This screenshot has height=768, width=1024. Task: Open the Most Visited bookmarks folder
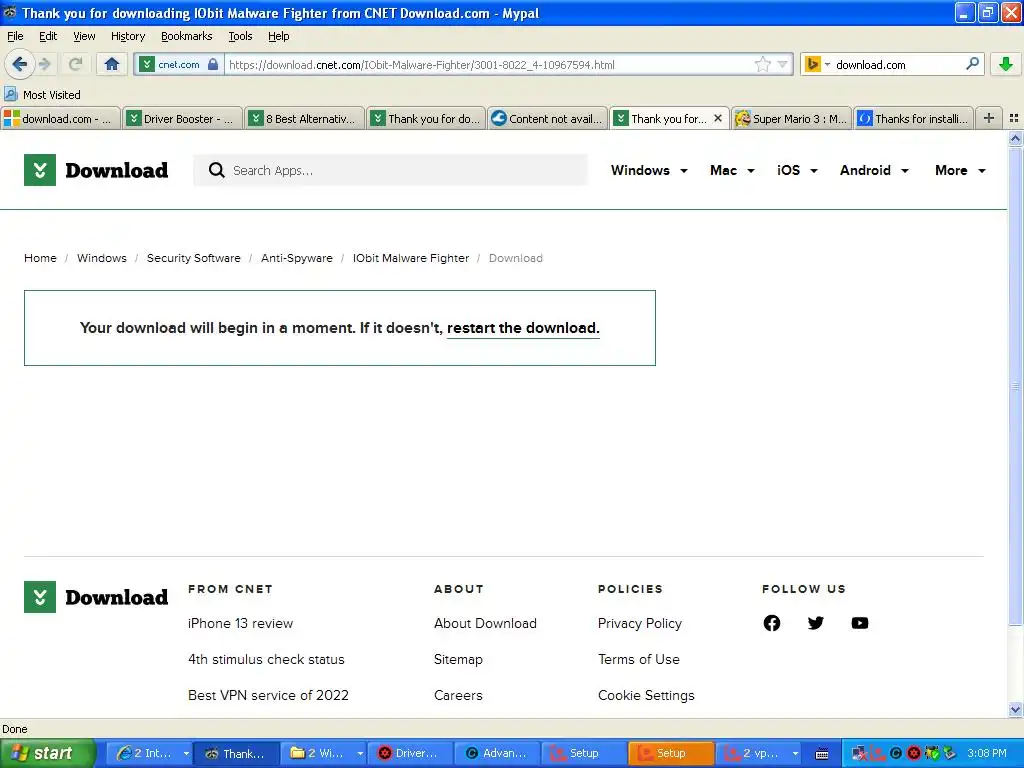[42, 95]
